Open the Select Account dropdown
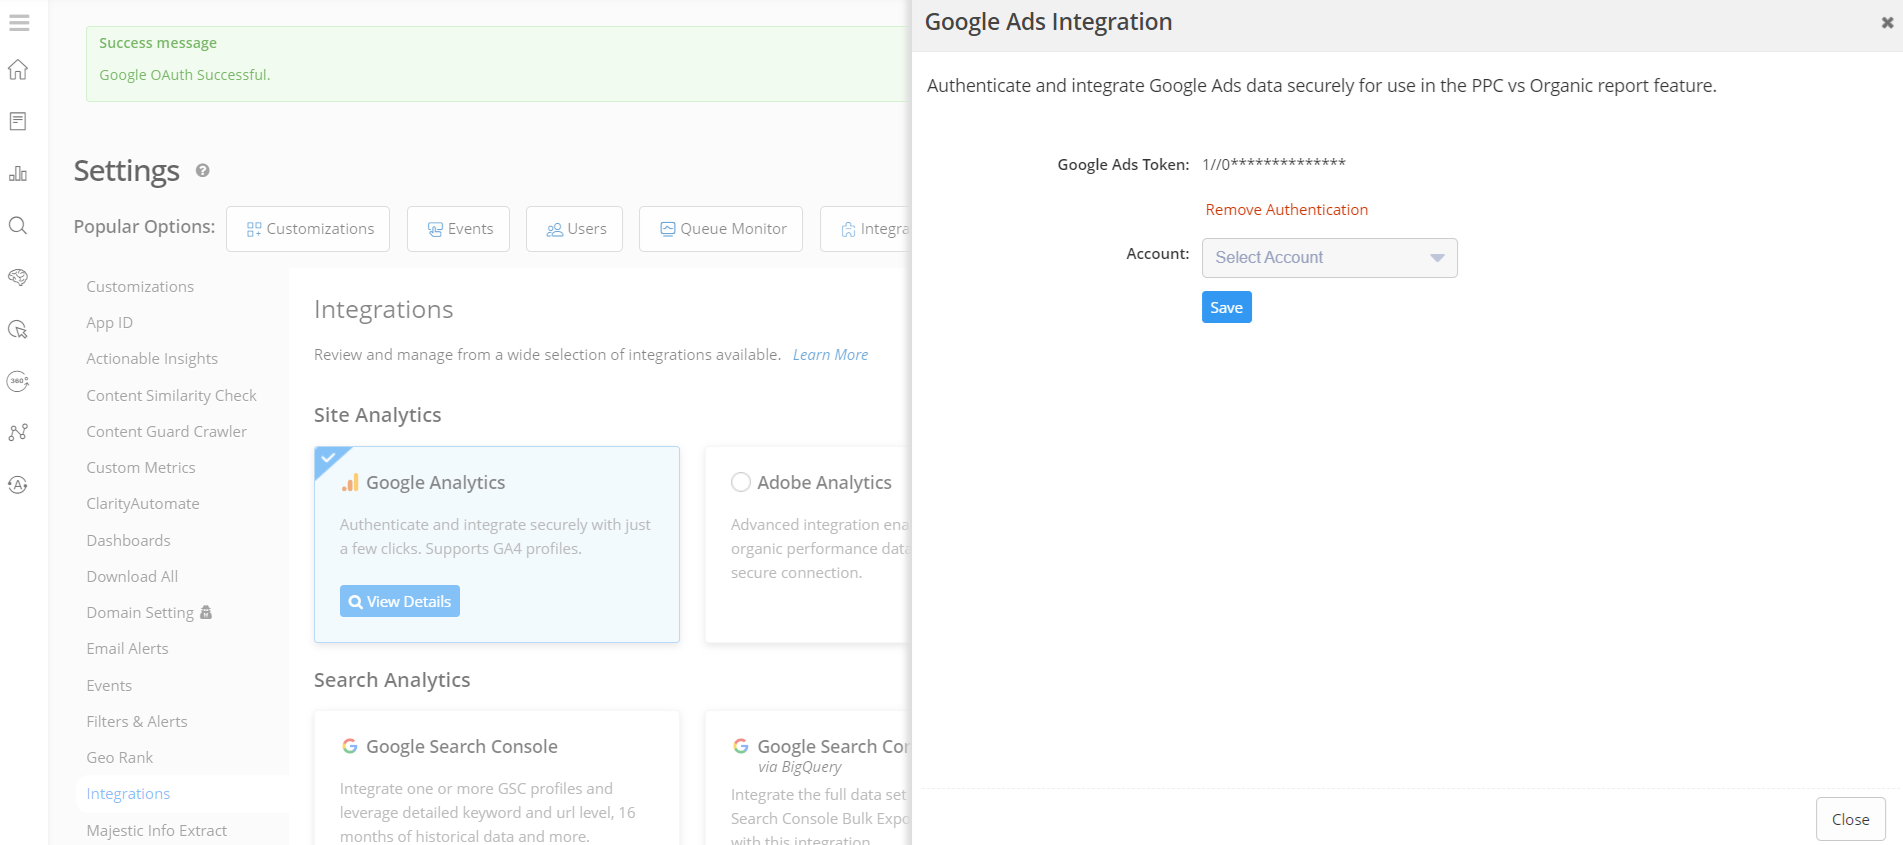The image size is (1903, 845). pos(1318,258)
